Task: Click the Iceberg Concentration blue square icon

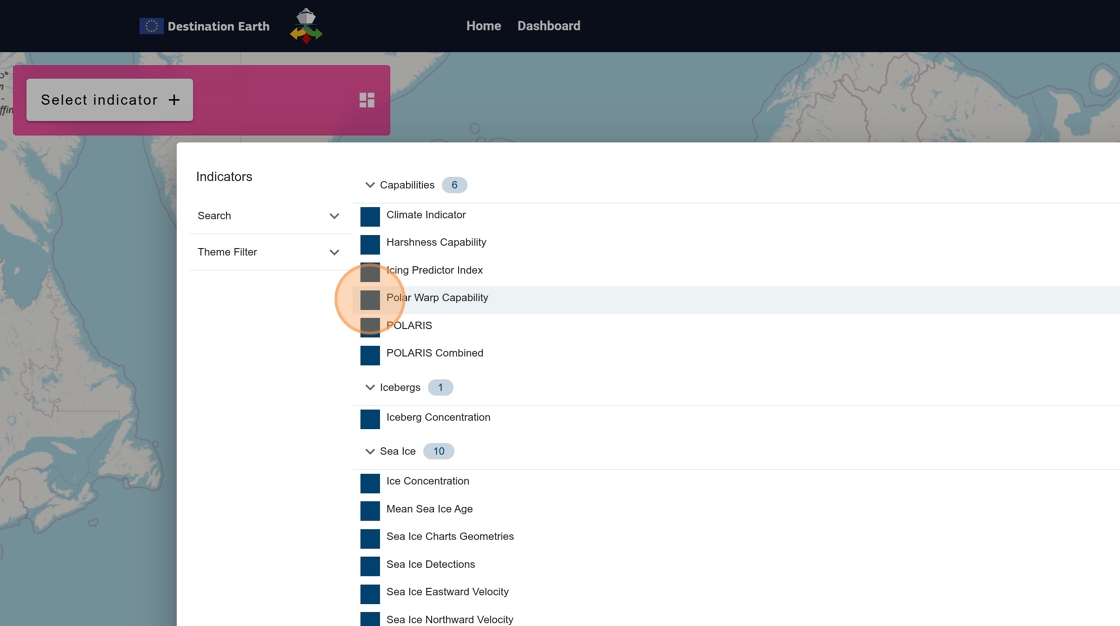Action: pyautogui.click(x=370, y=419)
